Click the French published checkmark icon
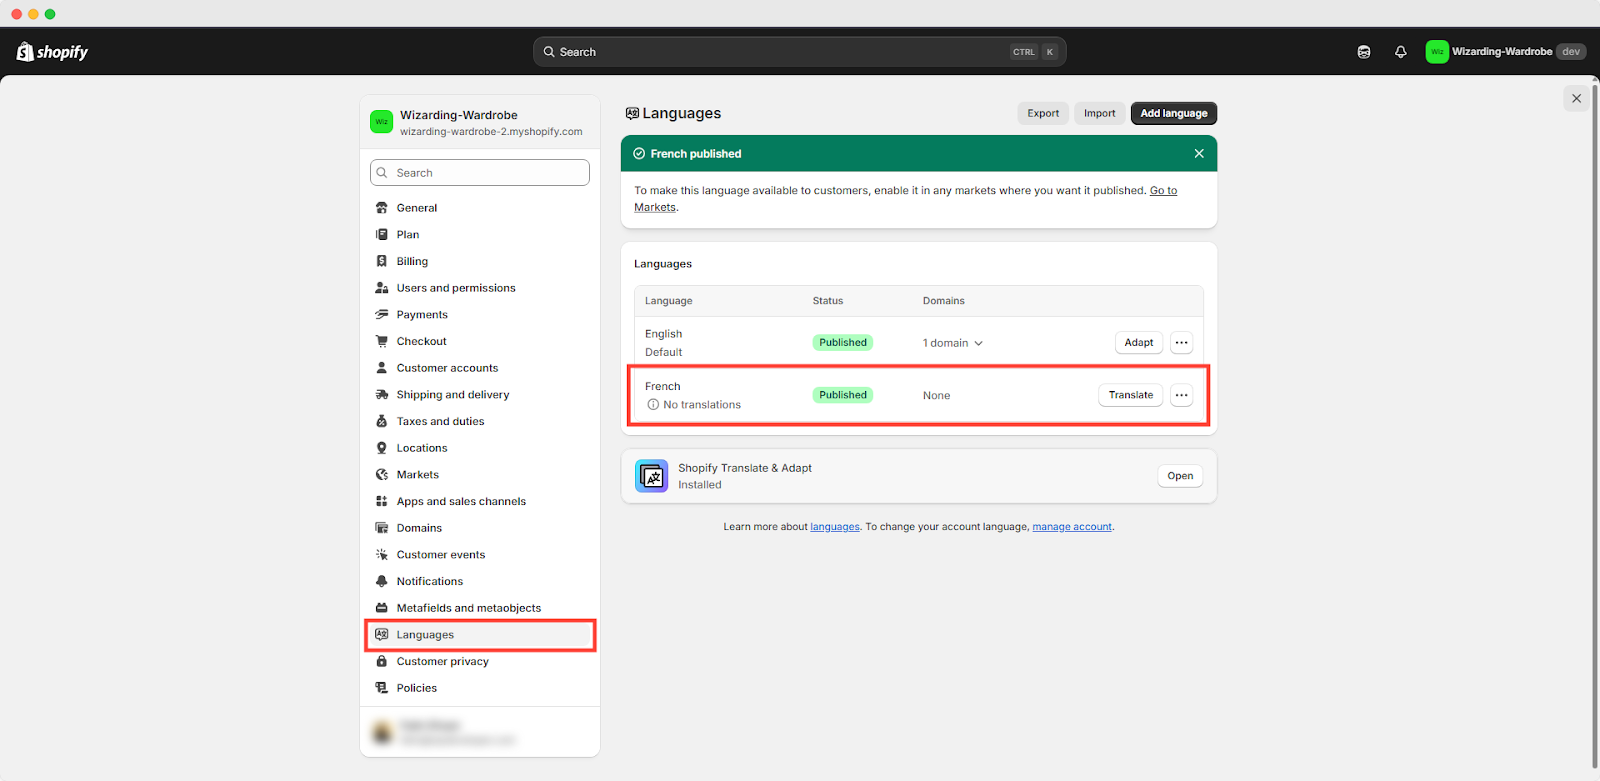Image resolution: width=1600 pixels, height=781 pixels. [639, 154]
